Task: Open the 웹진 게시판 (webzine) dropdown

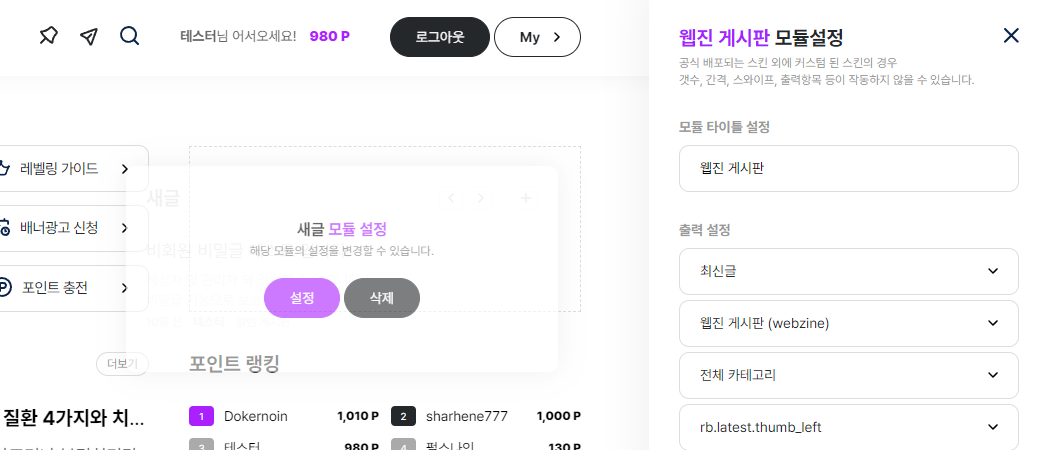Action: pos(848,323)
